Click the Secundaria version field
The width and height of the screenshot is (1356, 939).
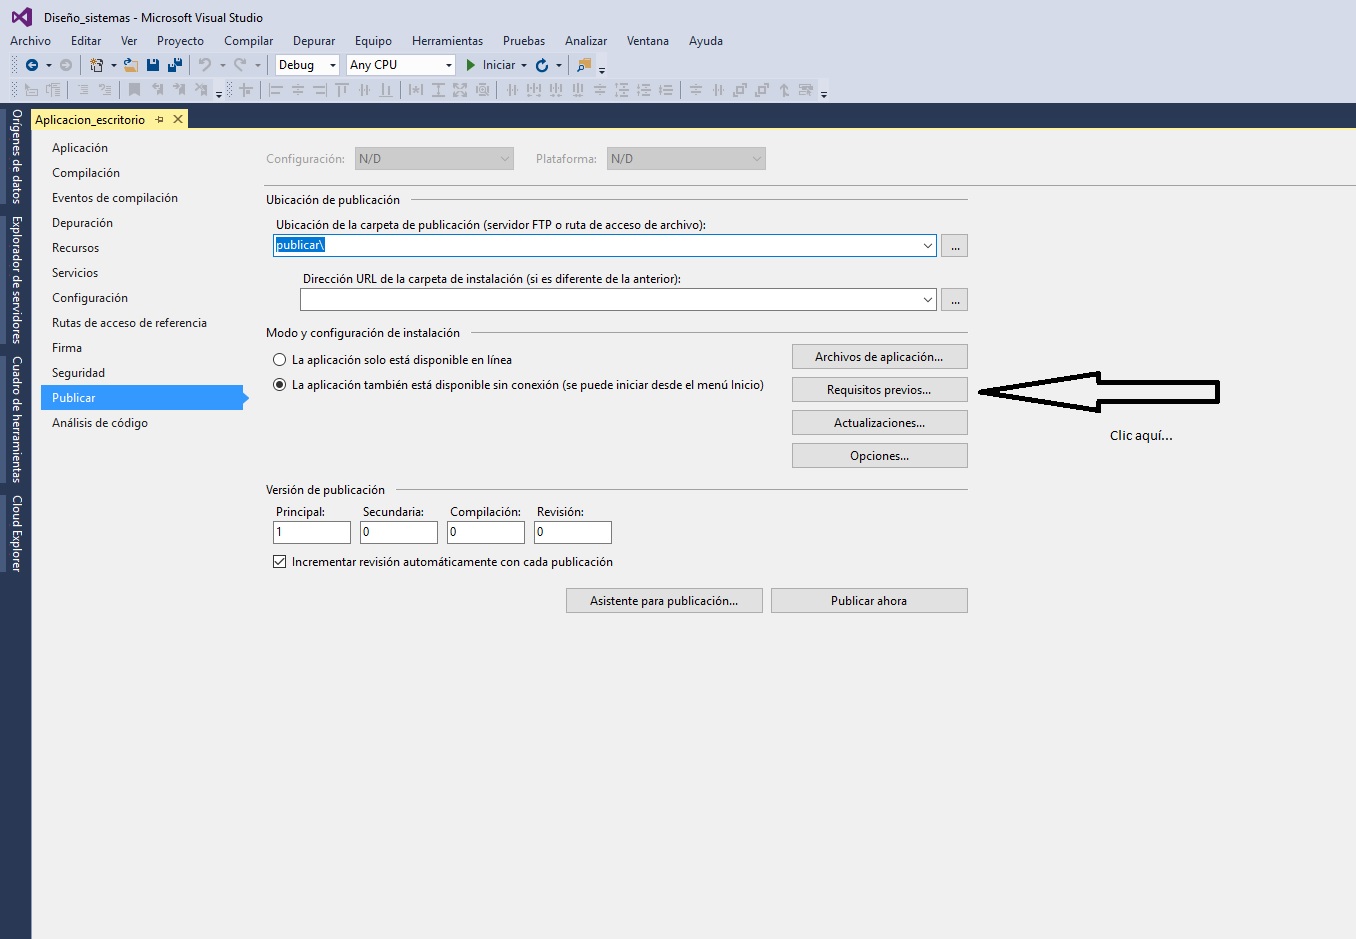click(399, 532)
